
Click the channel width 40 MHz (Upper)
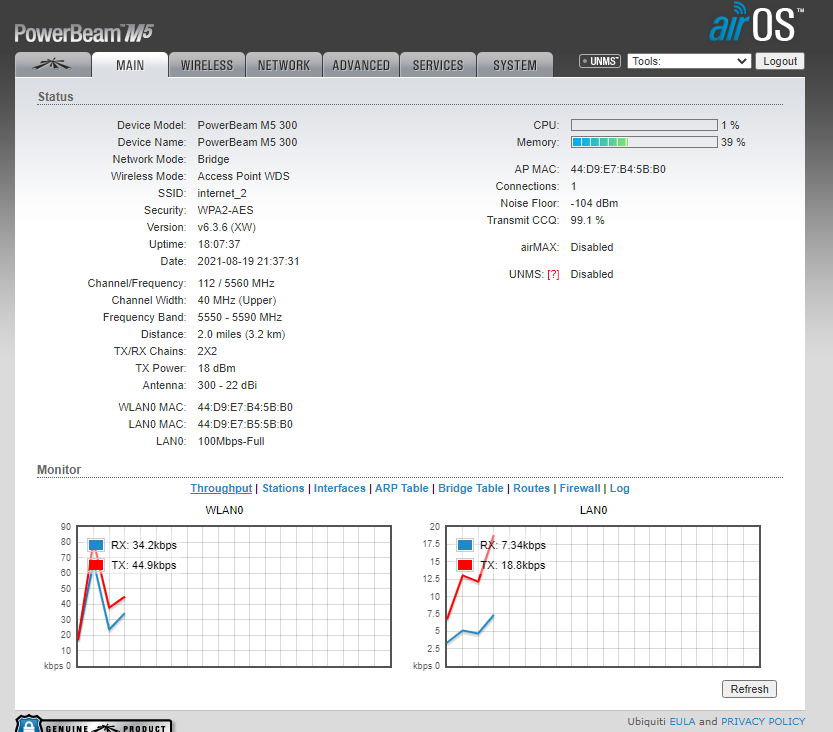pyautogui.click(x=236, y=300)
